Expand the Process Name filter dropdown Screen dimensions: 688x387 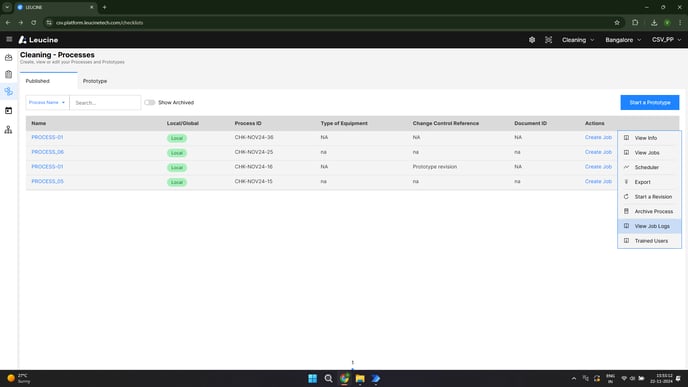(x=47, y=103)
